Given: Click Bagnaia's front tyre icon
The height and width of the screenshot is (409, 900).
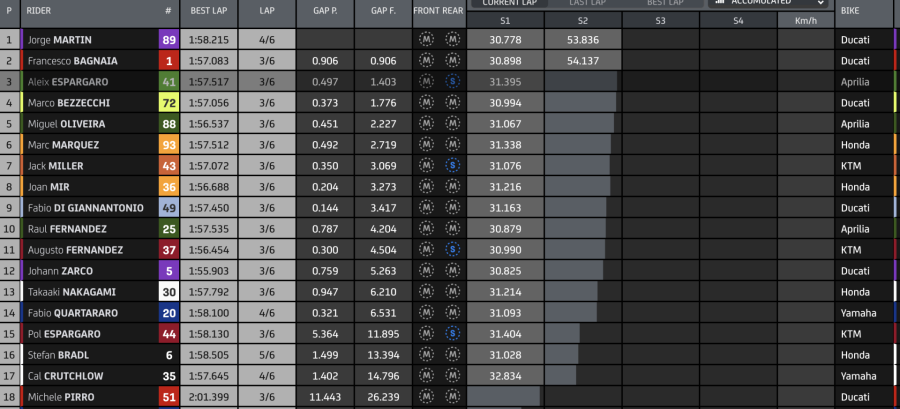Looking at the screenshot, I should point(426,61).
